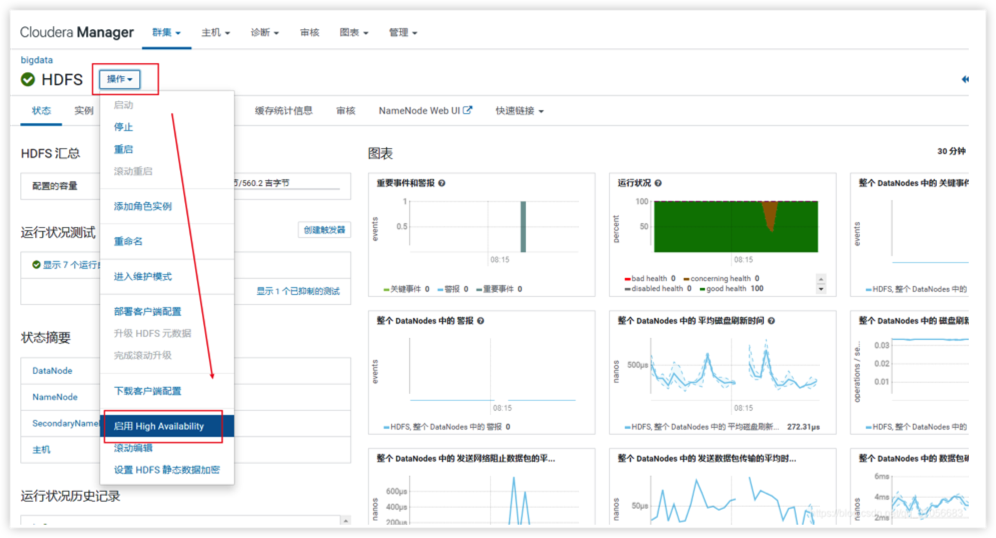Click help icon next to 运行状况 chart

657,183
